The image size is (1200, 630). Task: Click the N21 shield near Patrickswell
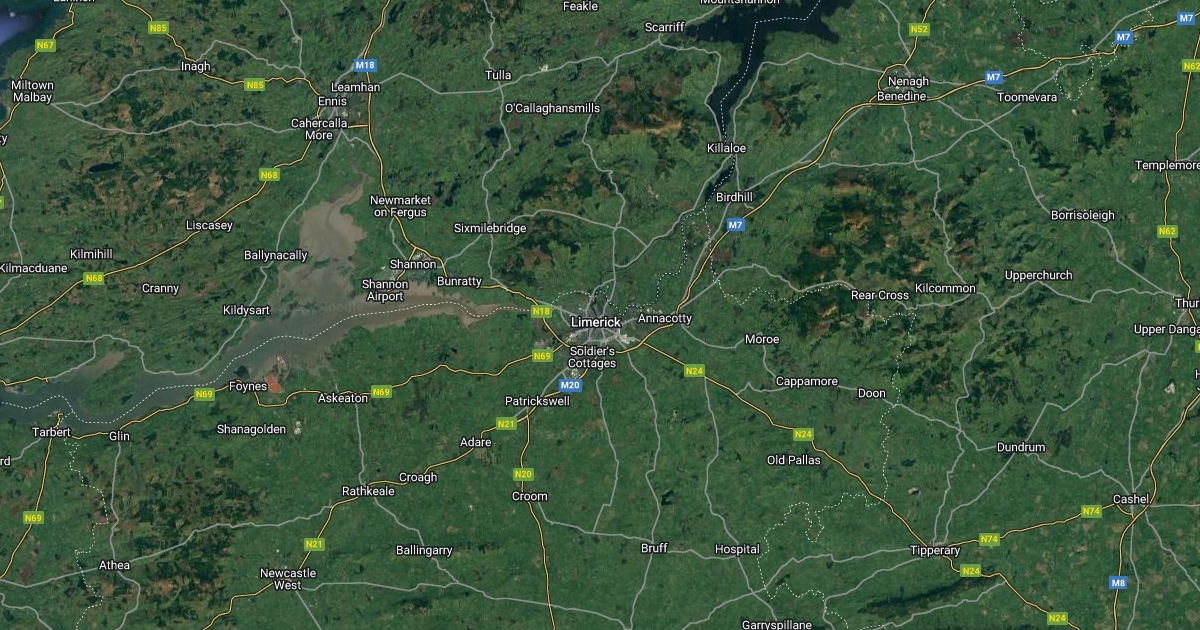pyautogui.click(x=506, y=424)
